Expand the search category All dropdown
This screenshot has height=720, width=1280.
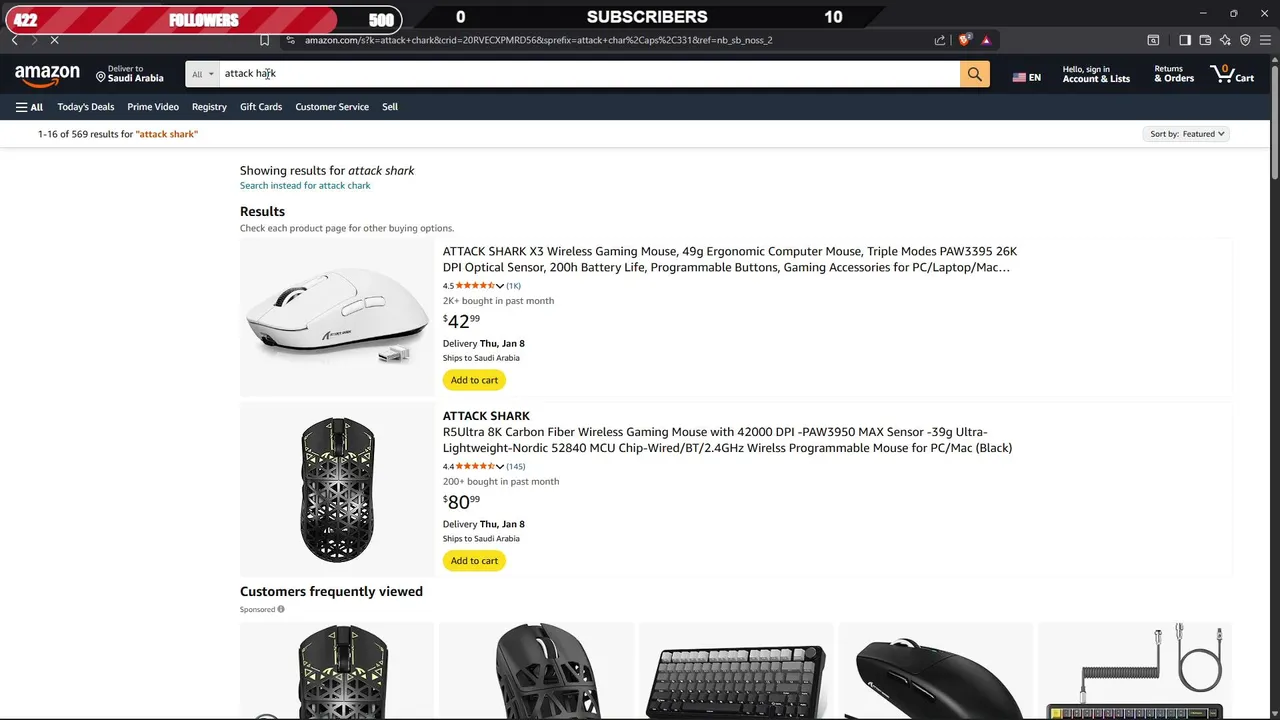(x=203, y=74)
